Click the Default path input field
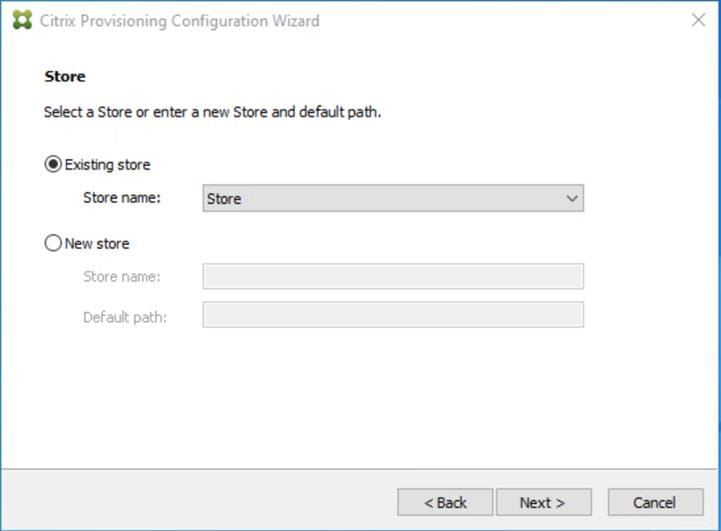This screenshot has height=531, width=721. pyautogui.click(x=393, y=314)
